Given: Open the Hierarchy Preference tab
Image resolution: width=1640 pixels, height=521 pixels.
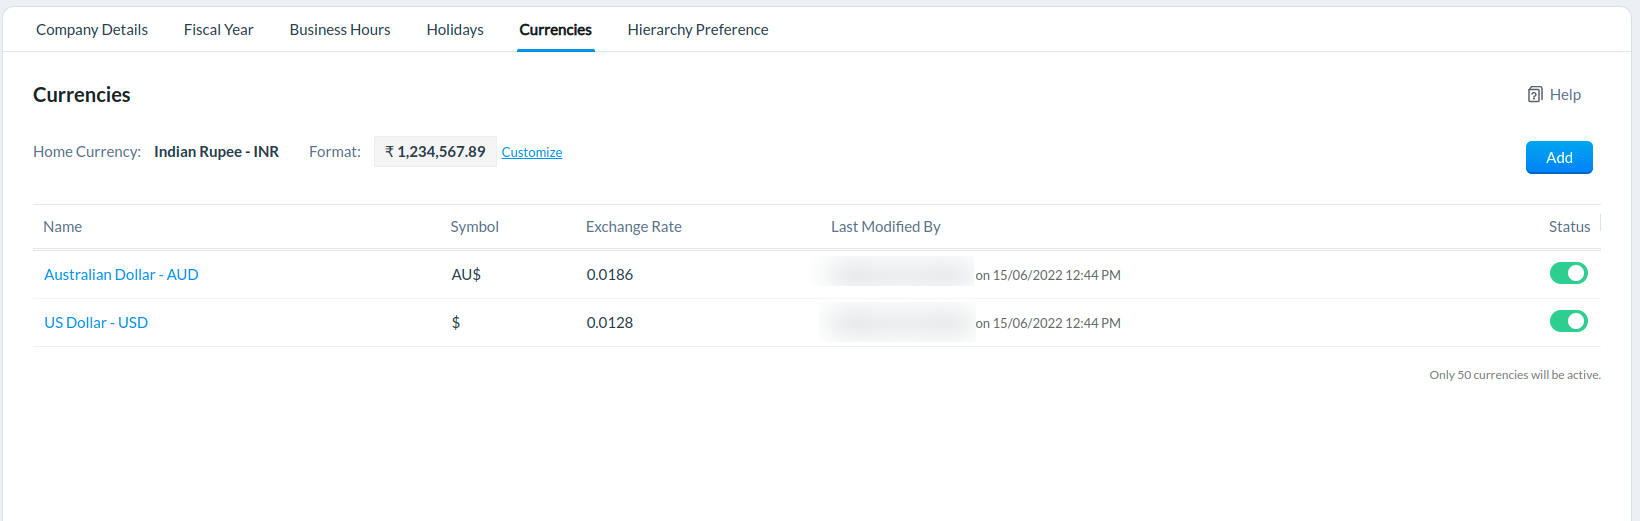Looking at the screenshot, I should tap(698, 30).
